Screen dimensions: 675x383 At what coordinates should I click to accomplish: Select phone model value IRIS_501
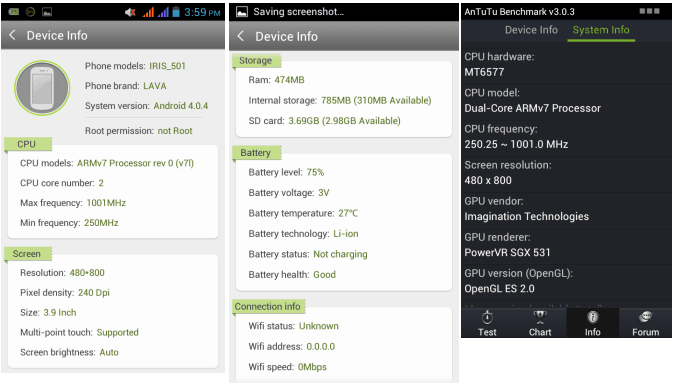click(x=167, y=66)
